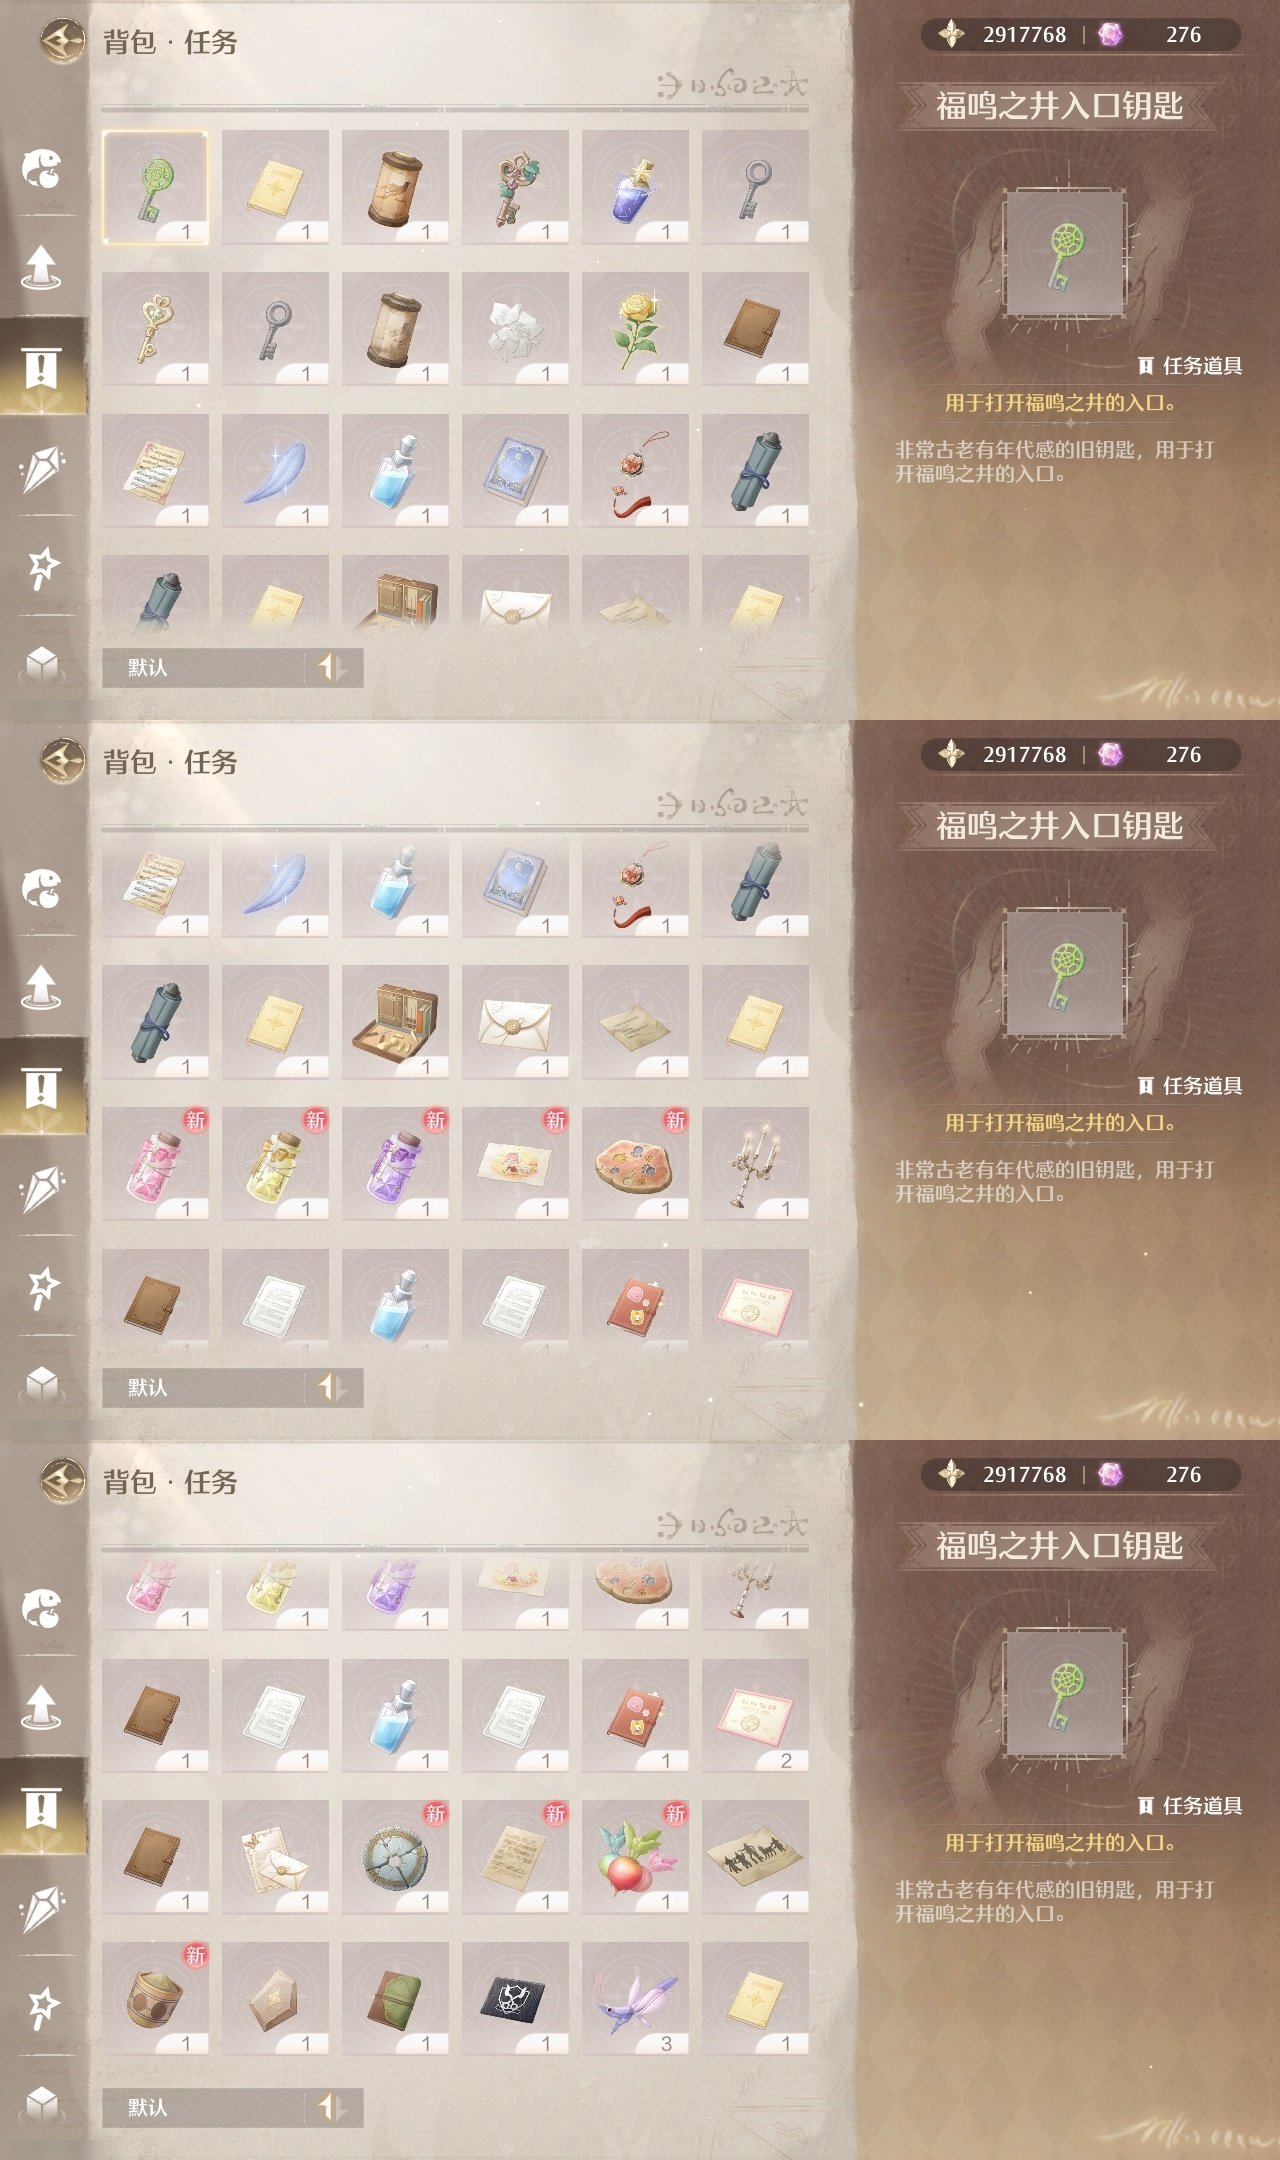Select the new decorated pizza item
This screenshot has width=1280, height=2160.
[635, 1164]
